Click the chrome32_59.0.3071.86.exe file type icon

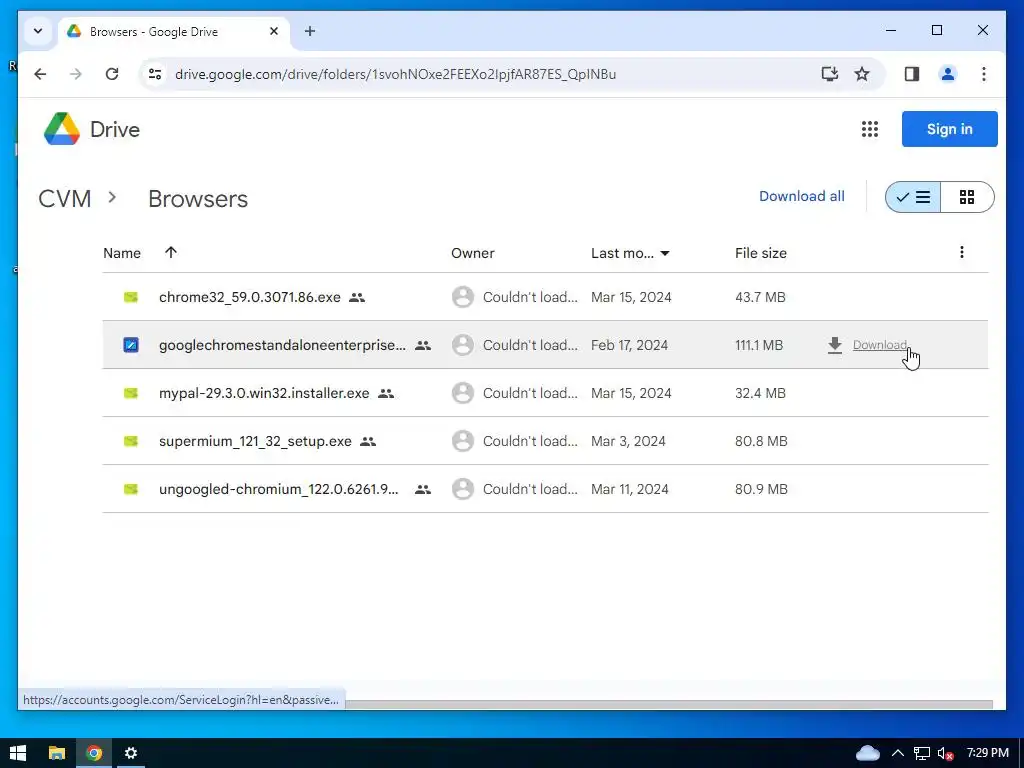click(x=131, y=297)
